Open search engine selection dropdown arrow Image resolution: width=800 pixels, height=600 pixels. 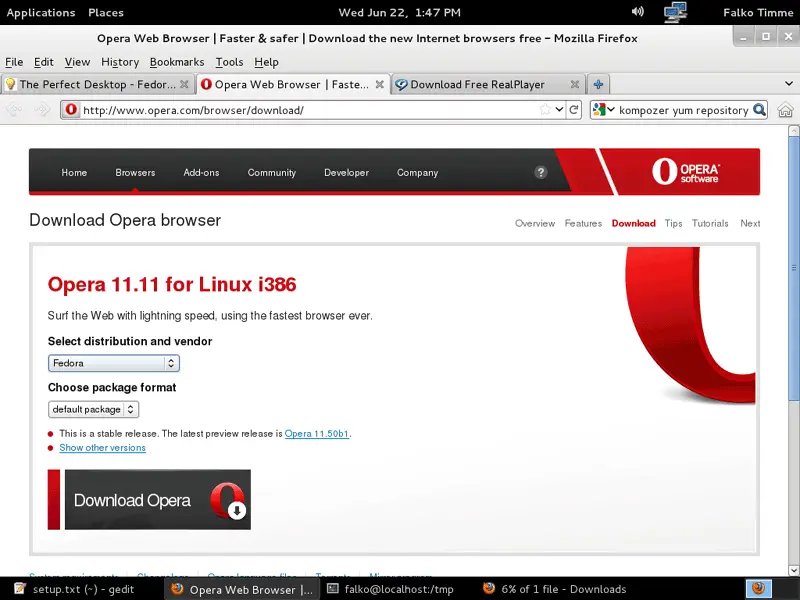coord(611,110)
